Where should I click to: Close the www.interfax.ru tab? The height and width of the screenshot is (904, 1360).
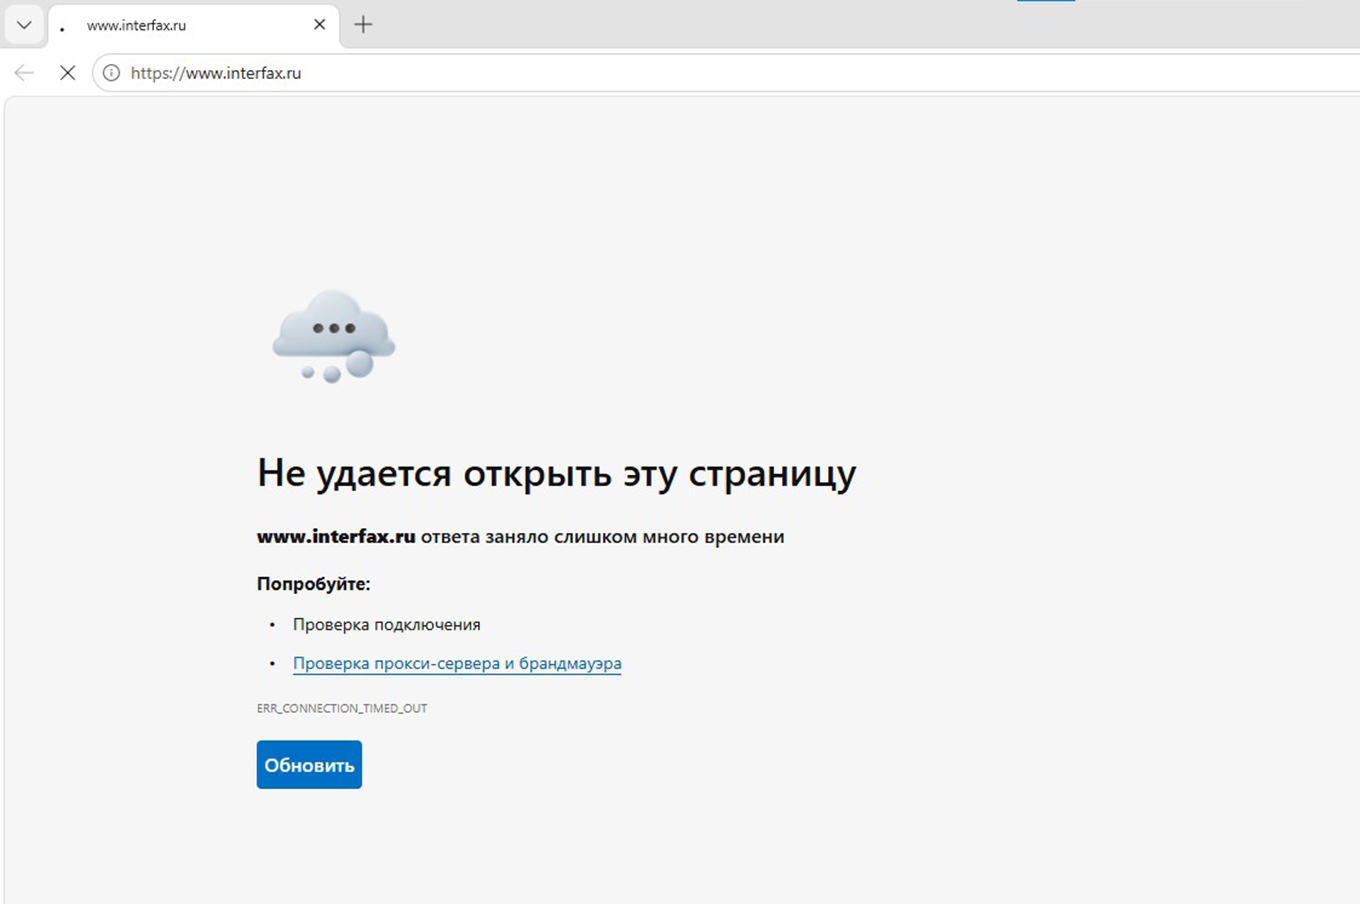point(319,25)
